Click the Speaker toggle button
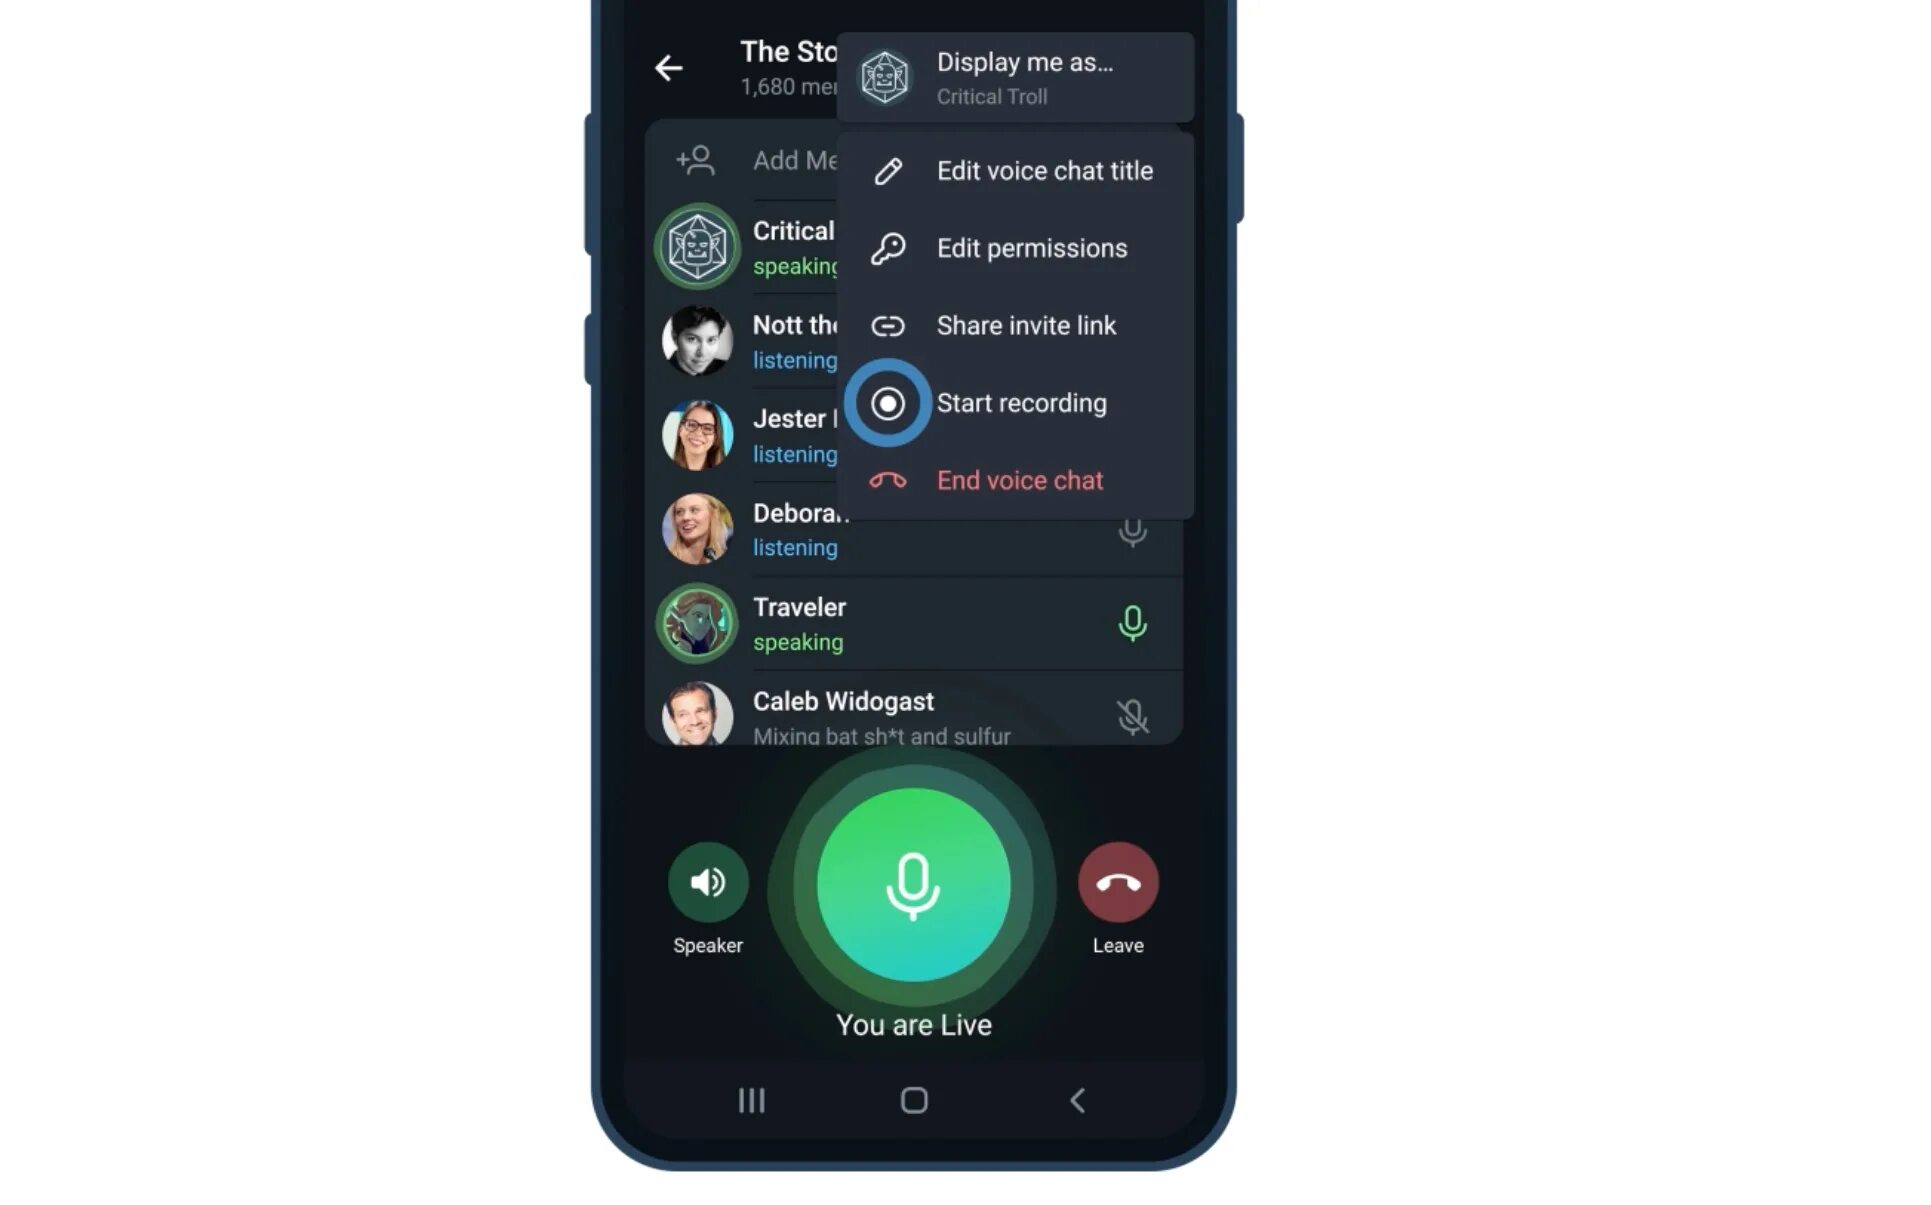Image resolution: width=1931 pixels, height=1205 pixels. click(709, 882)
